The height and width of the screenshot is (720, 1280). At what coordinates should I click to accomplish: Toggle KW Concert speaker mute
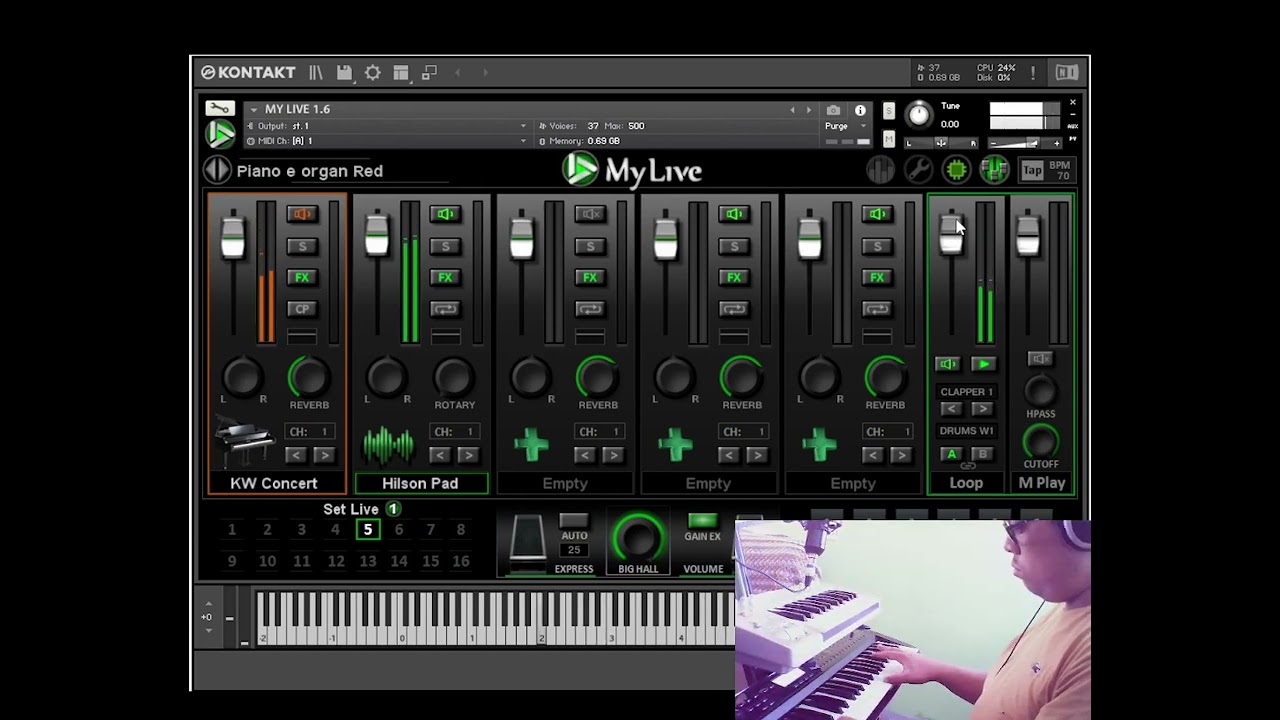pyautogui.click(x=302, y=214)
